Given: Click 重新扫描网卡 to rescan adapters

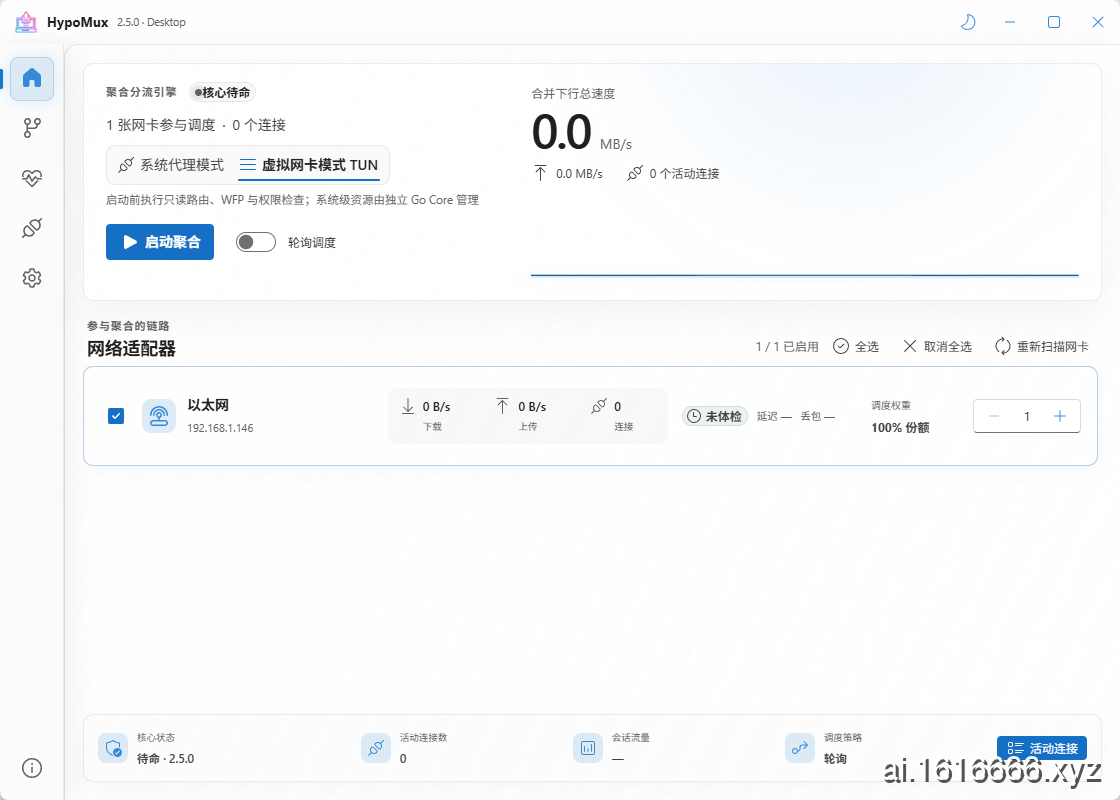Looking at the screenshot, I should (x=1042, y=346).
